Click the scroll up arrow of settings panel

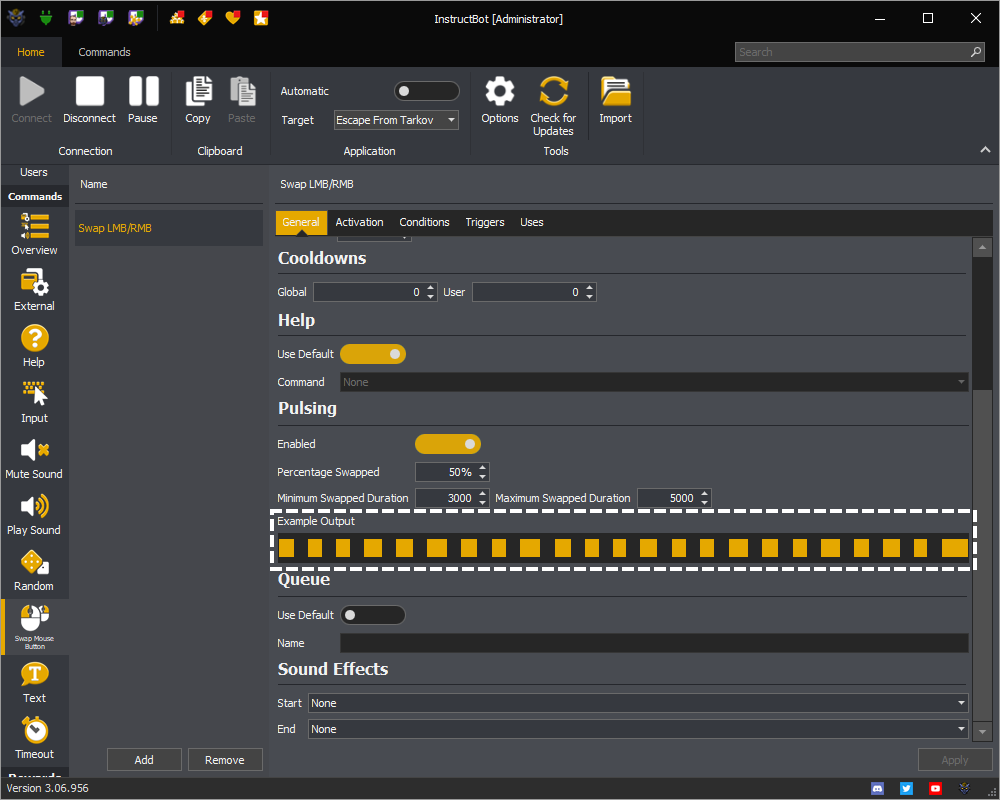(982, 247)
